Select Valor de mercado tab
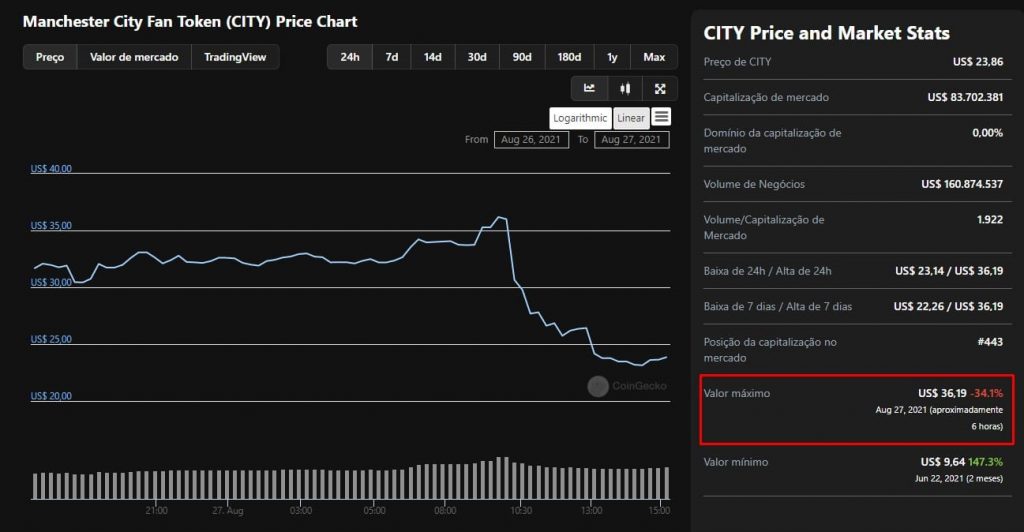The image size is (1024, 532). pos(134,57)
